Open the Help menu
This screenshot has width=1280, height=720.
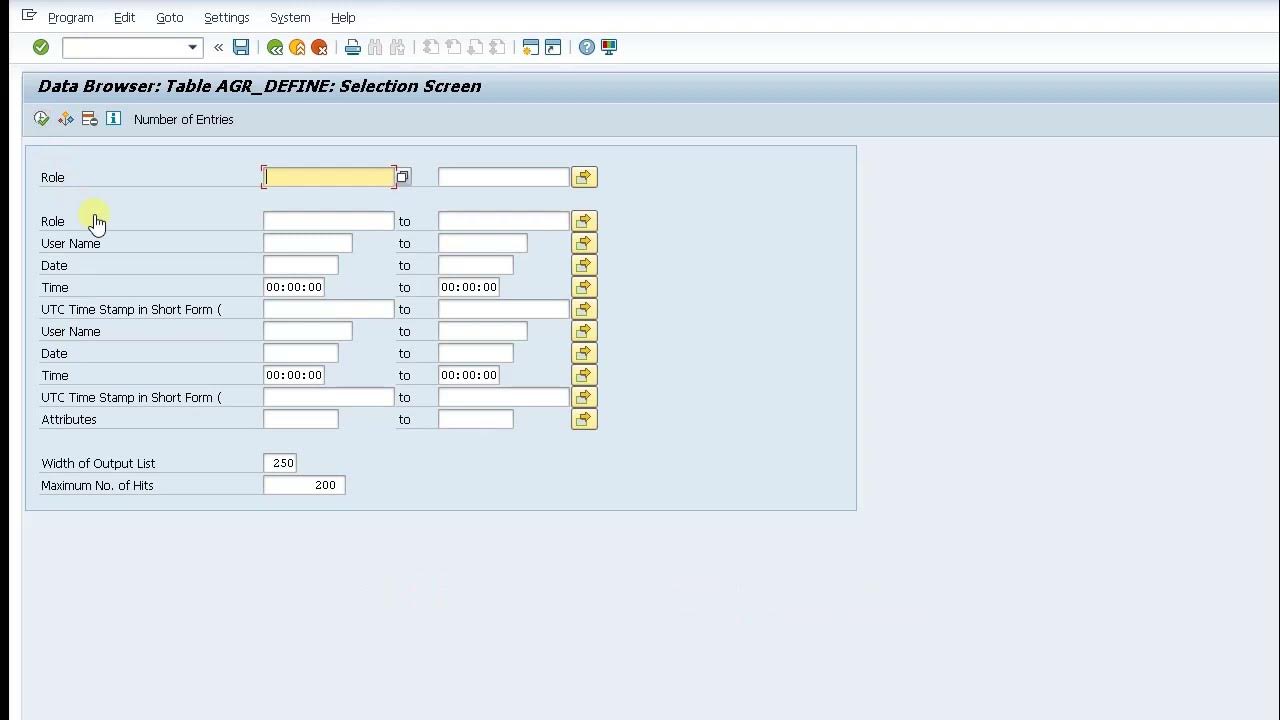click(x=343, y=17)
